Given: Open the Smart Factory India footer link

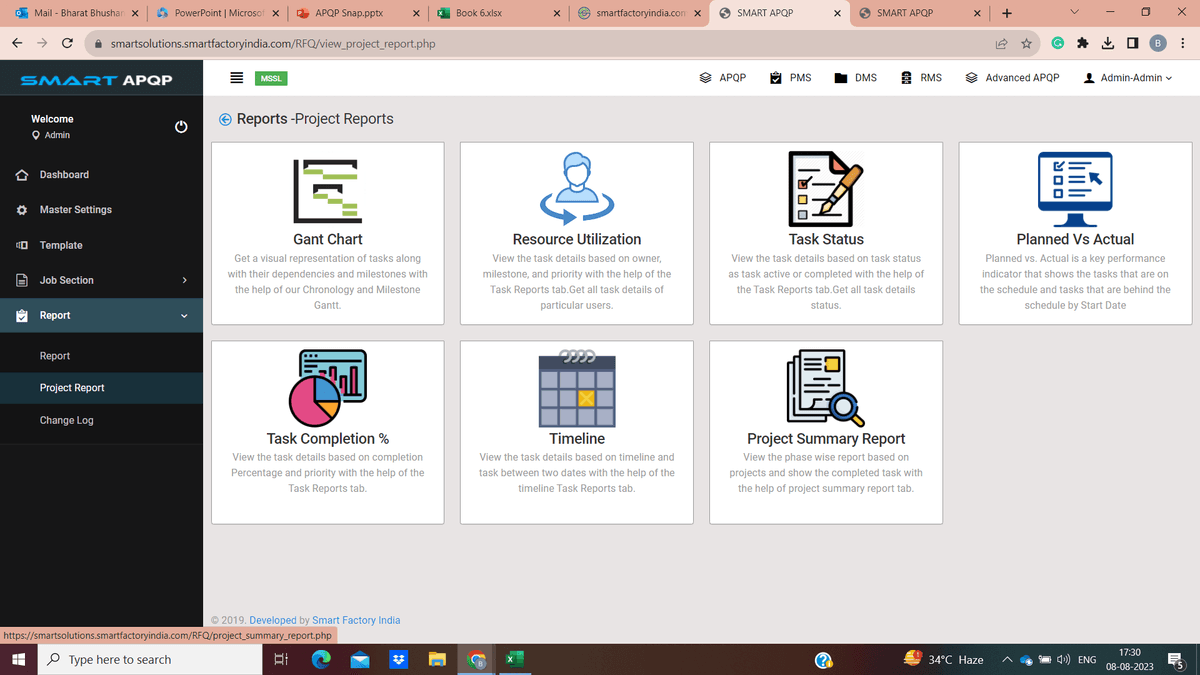Looking at the screenshot, I should coord(355,620).
